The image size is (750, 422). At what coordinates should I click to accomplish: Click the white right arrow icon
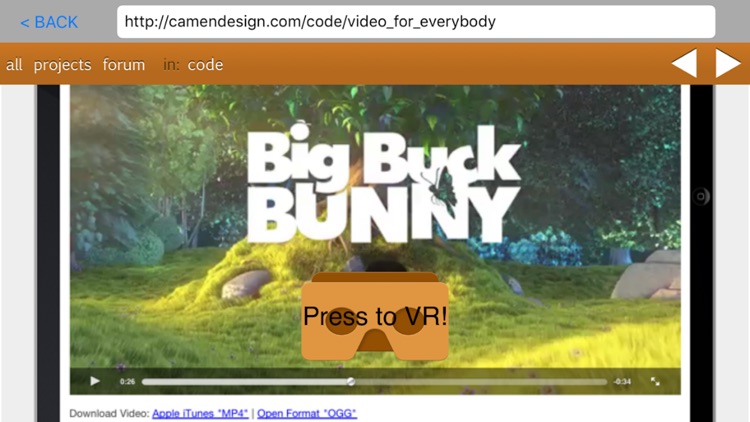(728, 63)
